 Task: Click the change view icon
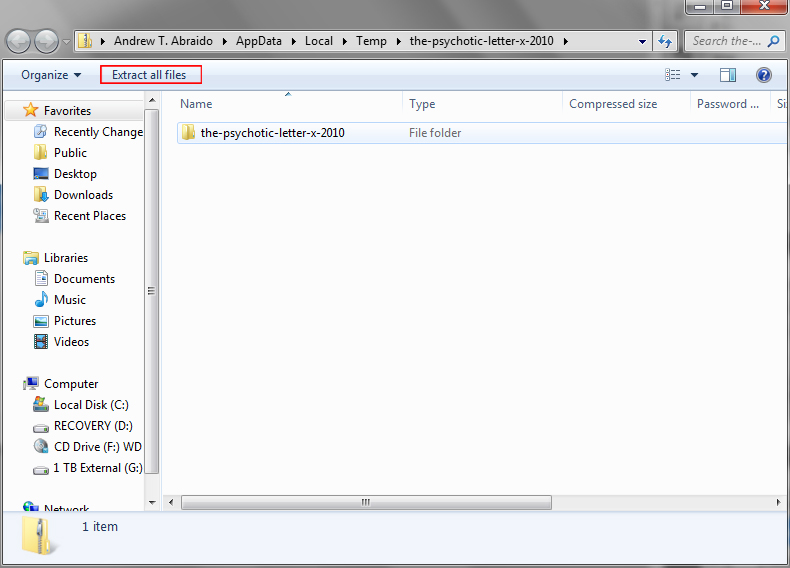[673, 75]
